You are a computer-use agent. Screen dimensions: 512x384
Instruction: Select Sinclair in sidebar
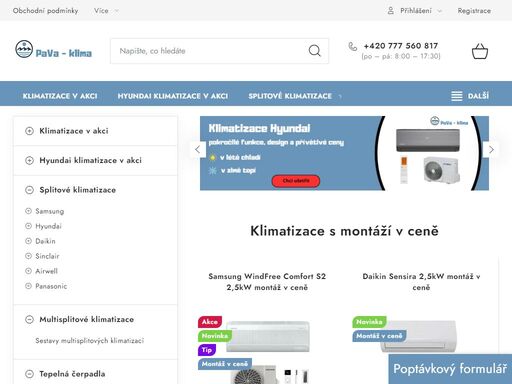(x=47, y=256)
